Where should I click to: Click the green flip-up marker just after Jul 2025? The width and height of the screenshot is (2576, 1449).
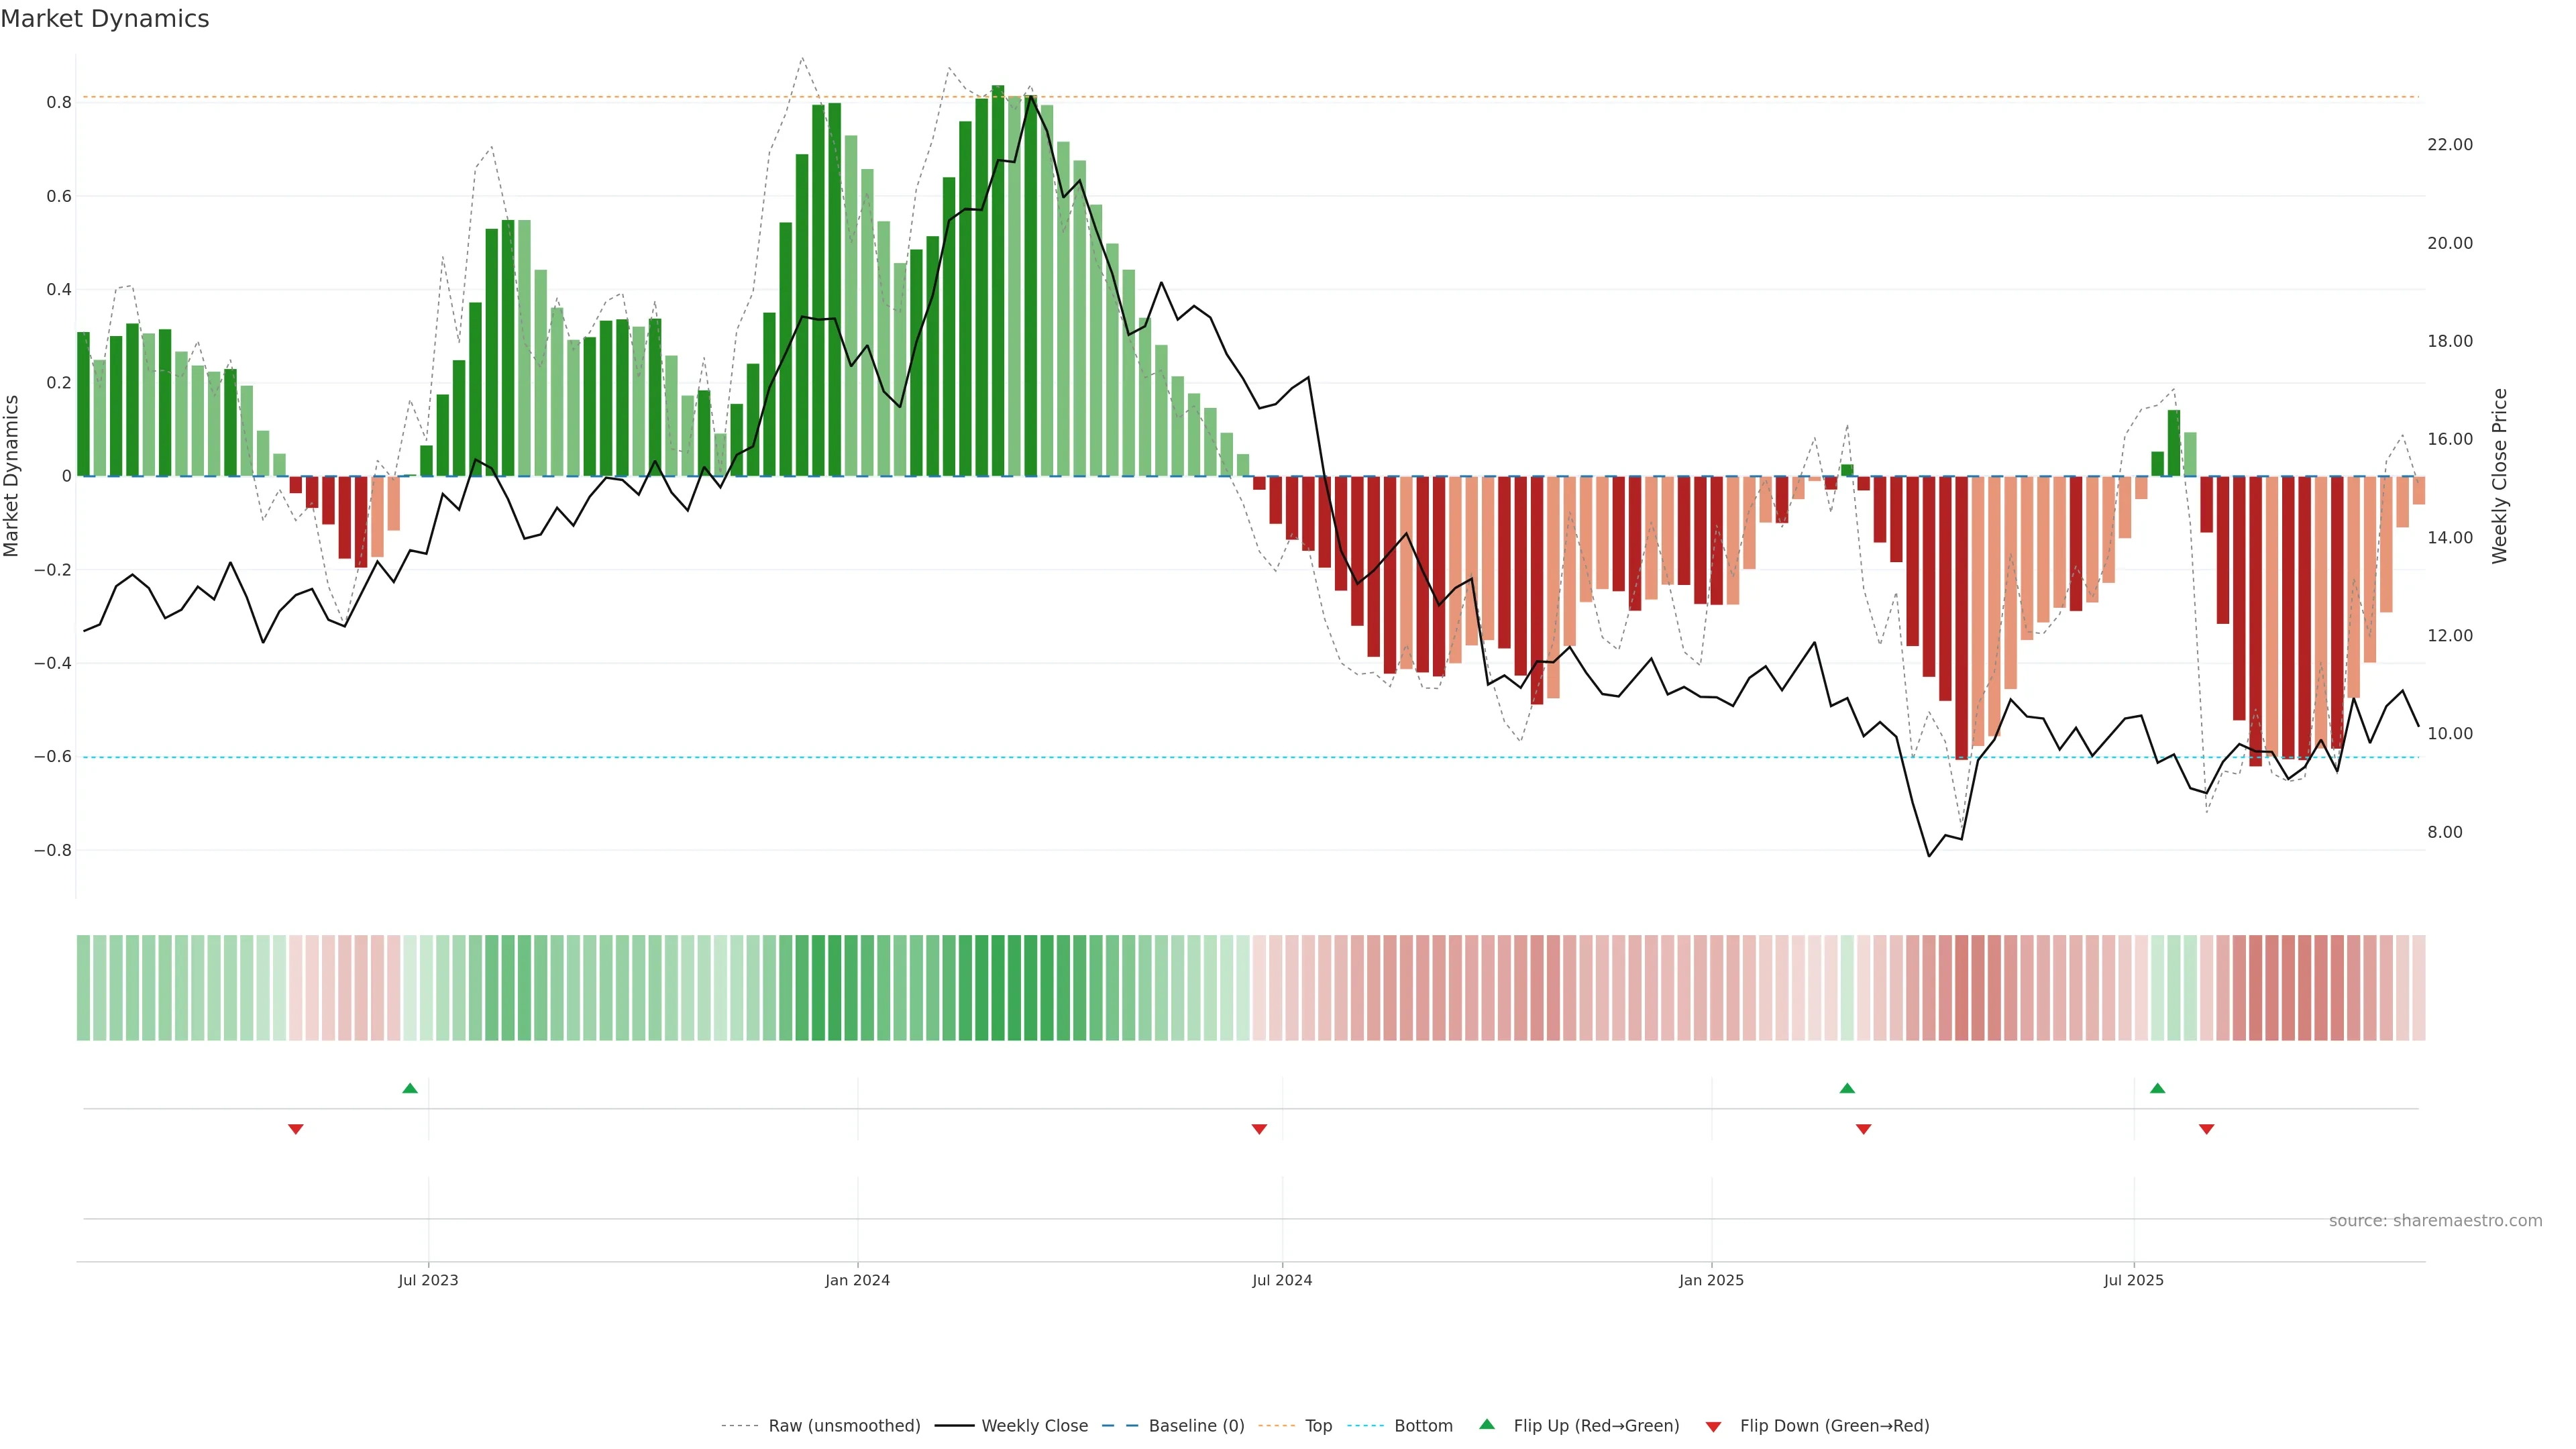[x=2157, y=1088]
